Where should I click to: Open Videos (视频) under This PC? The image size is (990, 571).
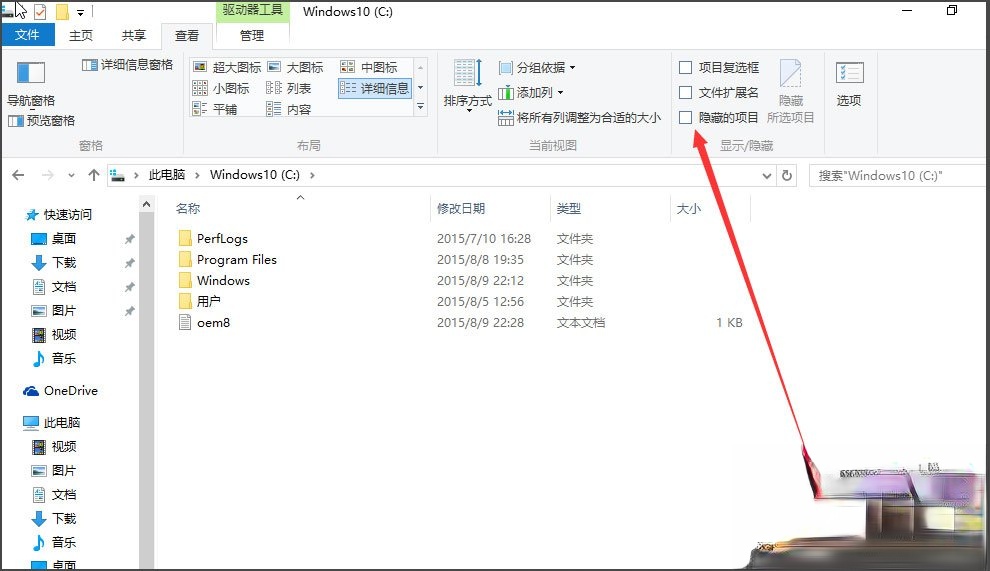pos(54,447)
